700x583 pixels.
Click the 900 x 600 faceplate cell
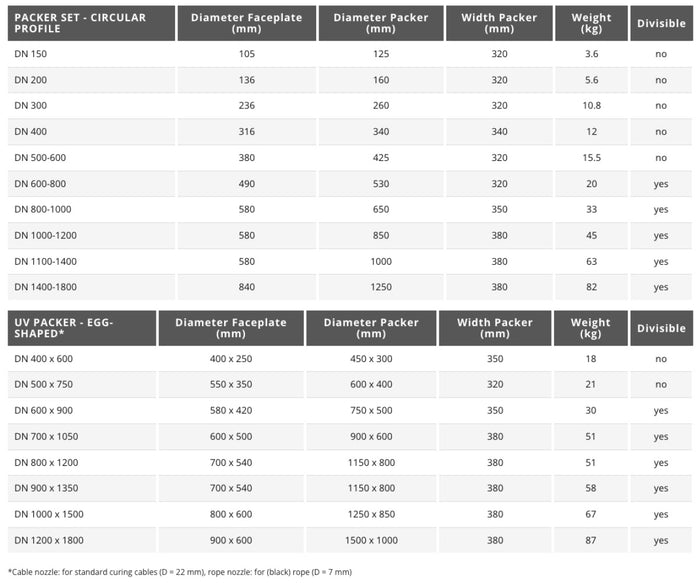click(x=231, y=540)
